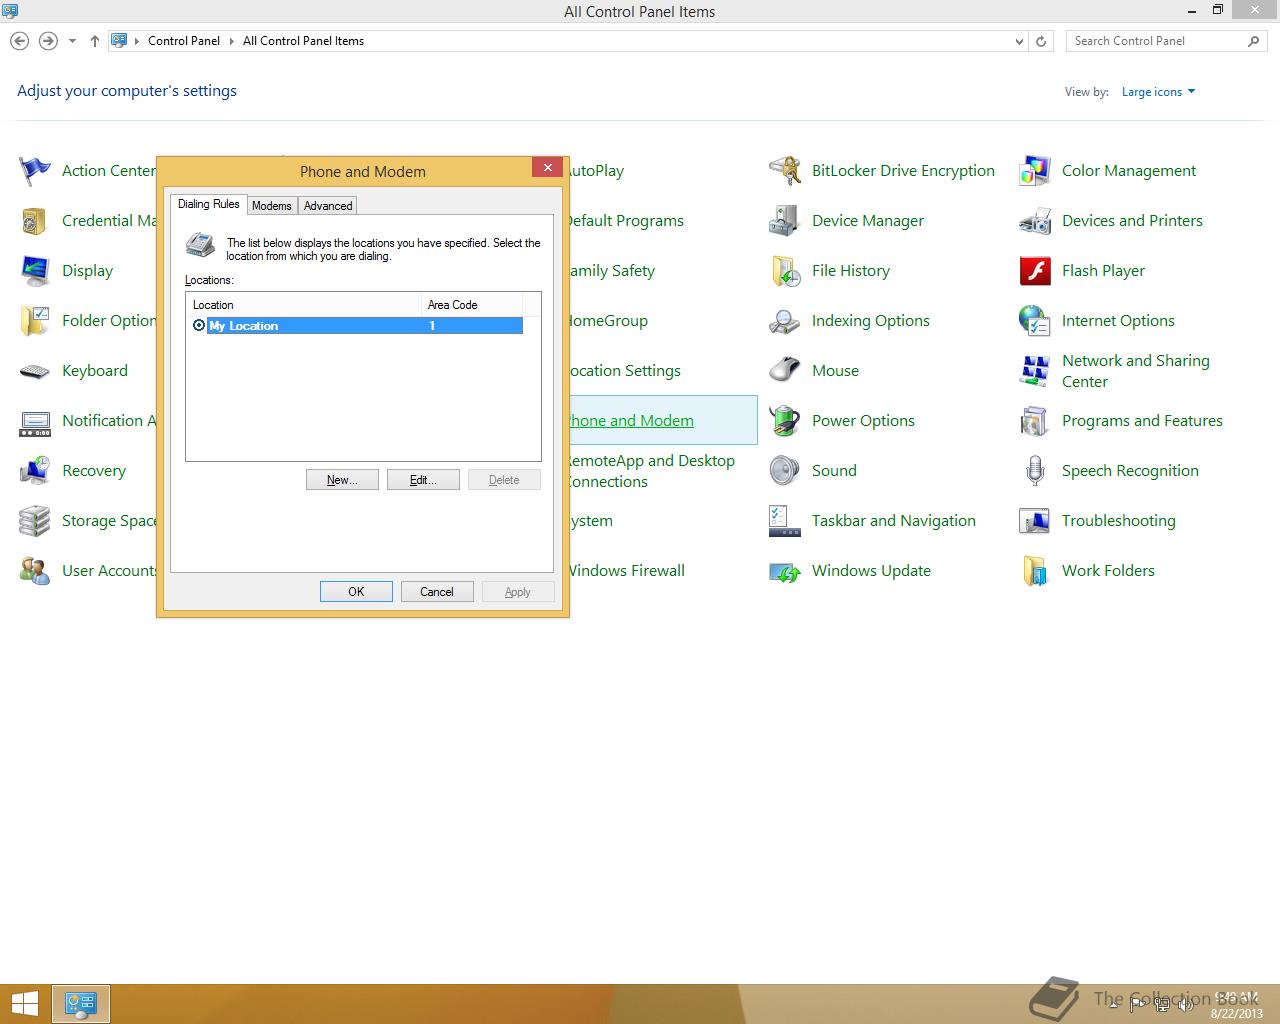Select the My Location radio button
Image resolution: width=1280 pixels, height=1024 pixels.
pos(199,326)
